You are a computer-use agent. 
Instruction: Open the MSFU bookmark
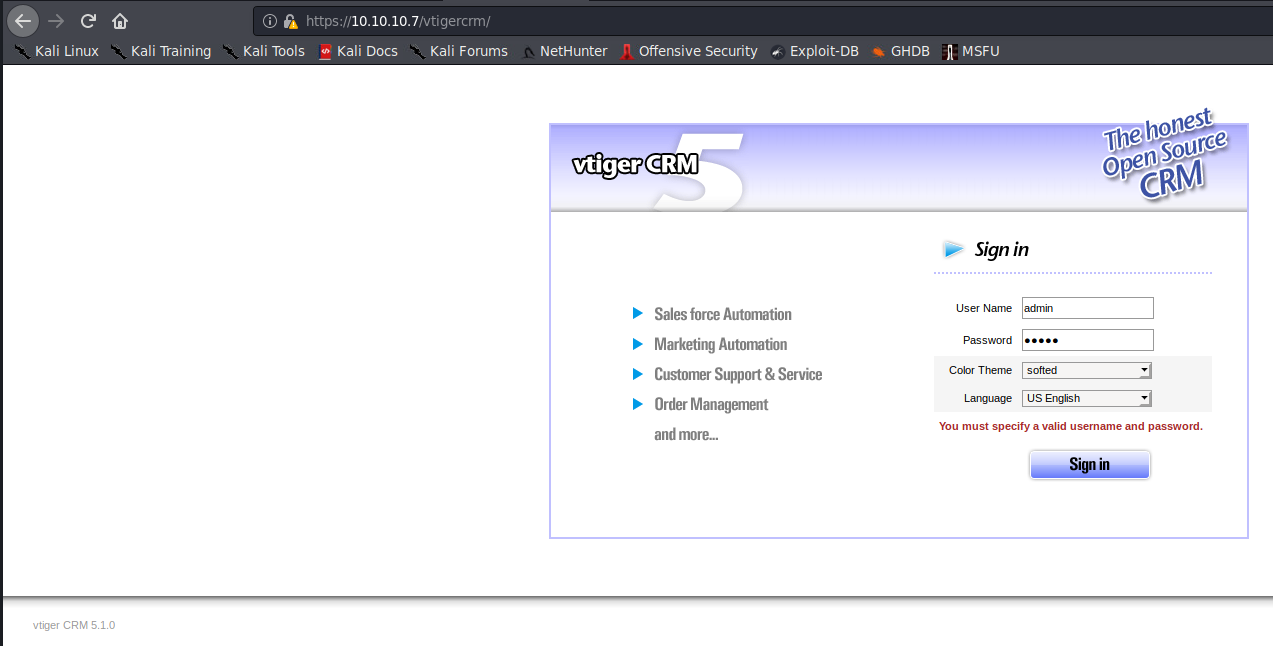pyautogui.click(x=971, y=51)
